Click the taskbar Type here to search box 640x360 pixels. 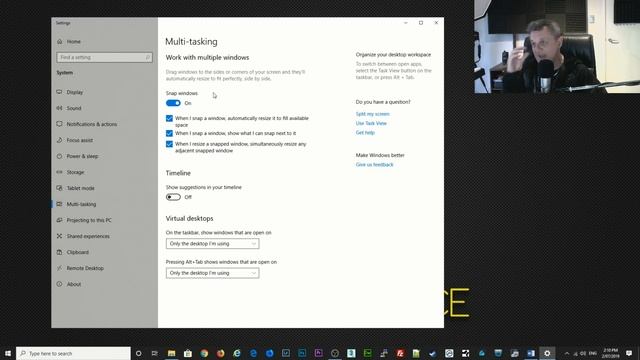pyautogui.click(x=73, y=353)
